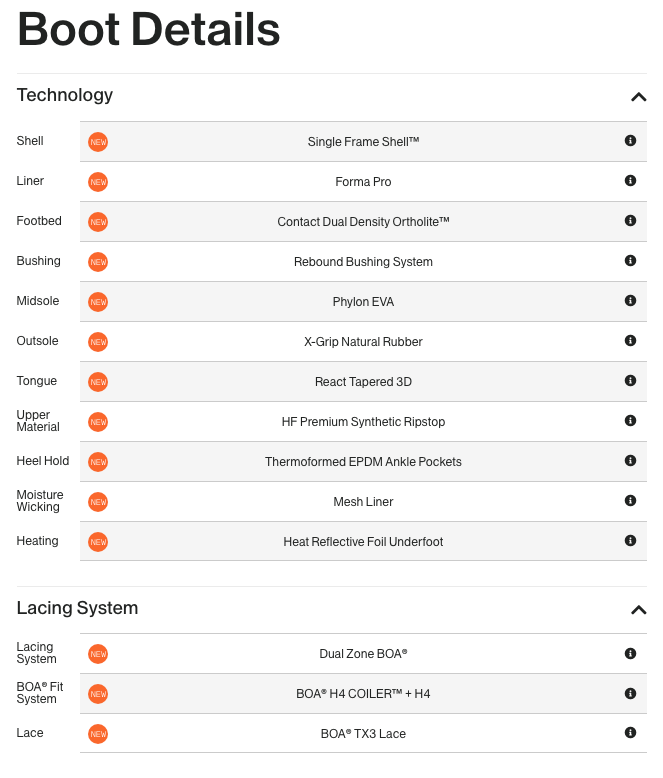Viewport: 663px width, 778px height.
Task: Click info icon for Contact Dual Density Ortholite
Action: coord(630,221)
